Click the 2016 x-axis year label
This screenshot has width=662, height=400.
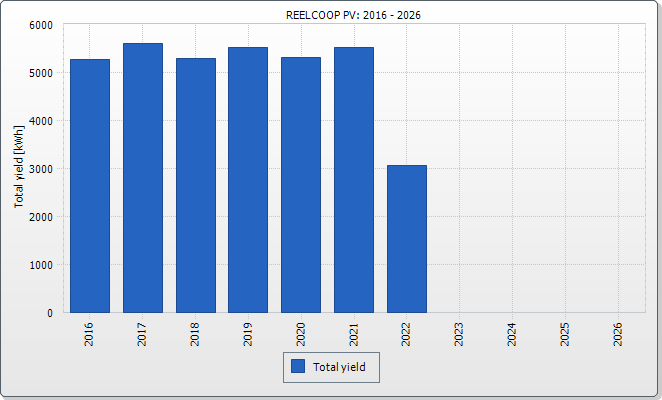pos(90,334)
